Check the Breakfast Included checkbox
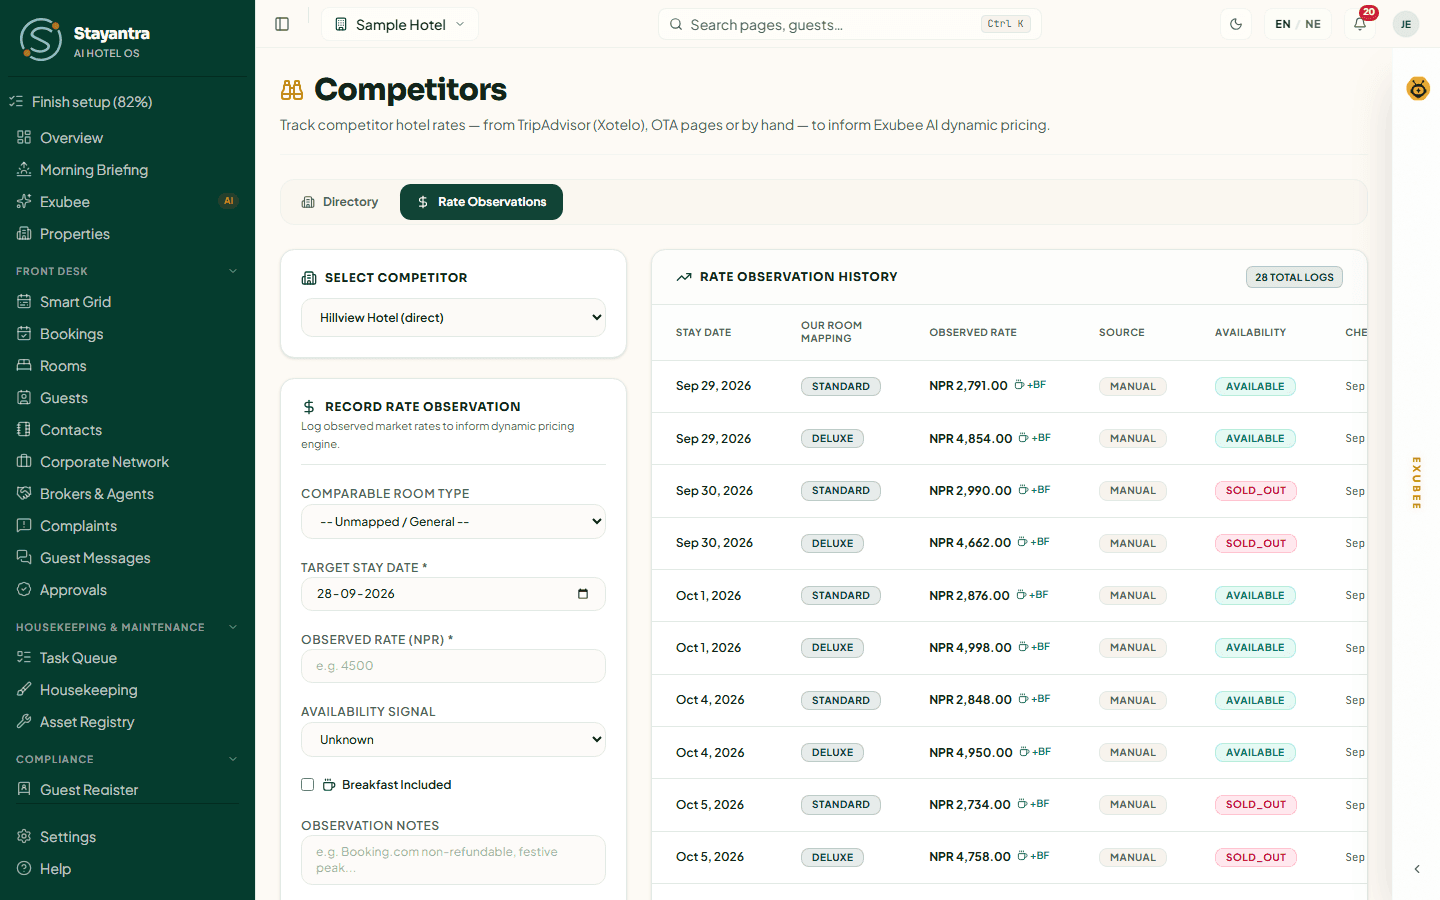Screen dimensions: 1440x900 308,785
